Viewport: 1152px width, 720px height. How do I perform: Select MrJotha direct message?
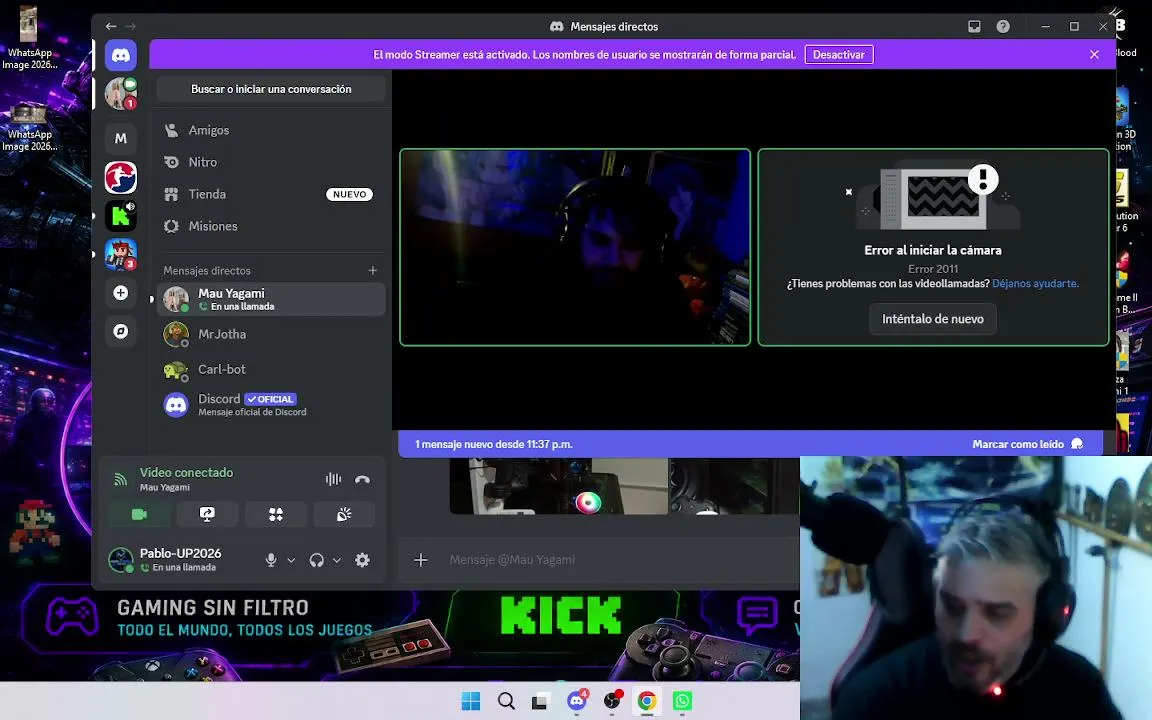(x=270, y=334)
